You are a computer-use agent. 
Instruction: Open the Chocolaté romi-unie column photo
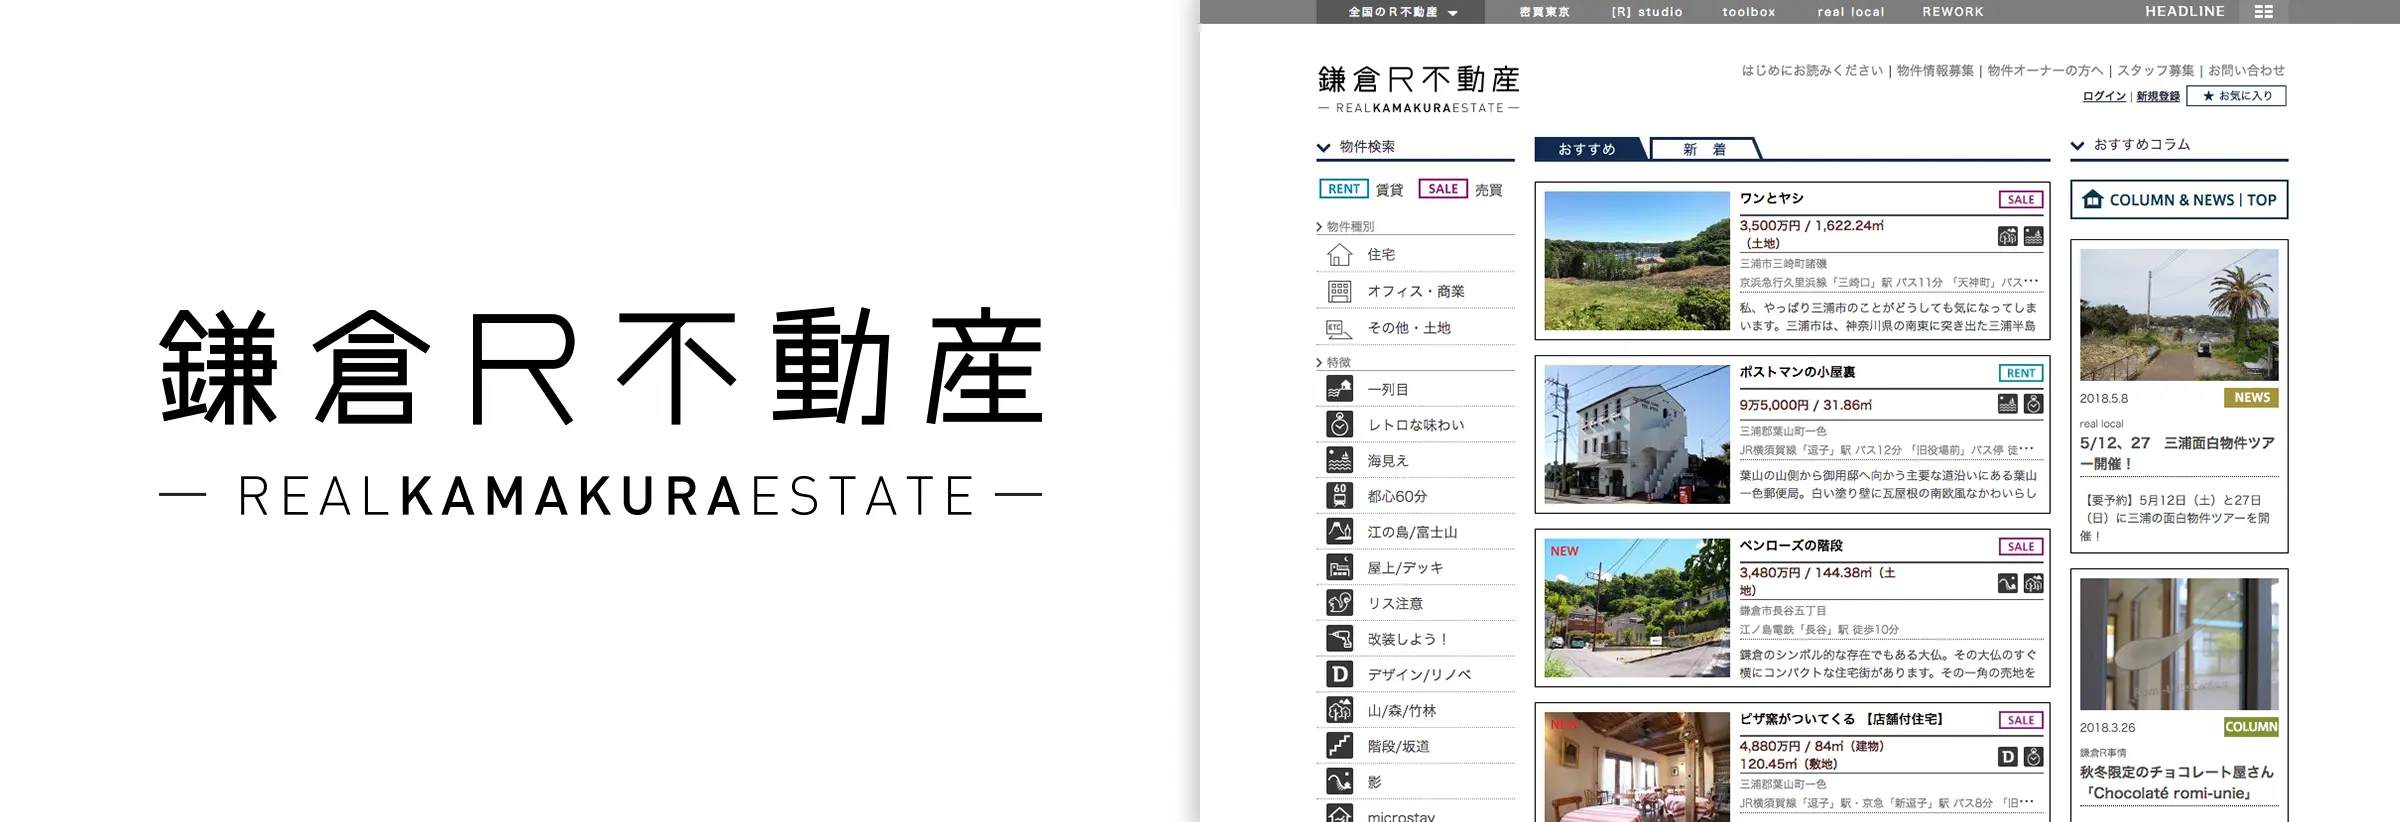coord(2179,644)
